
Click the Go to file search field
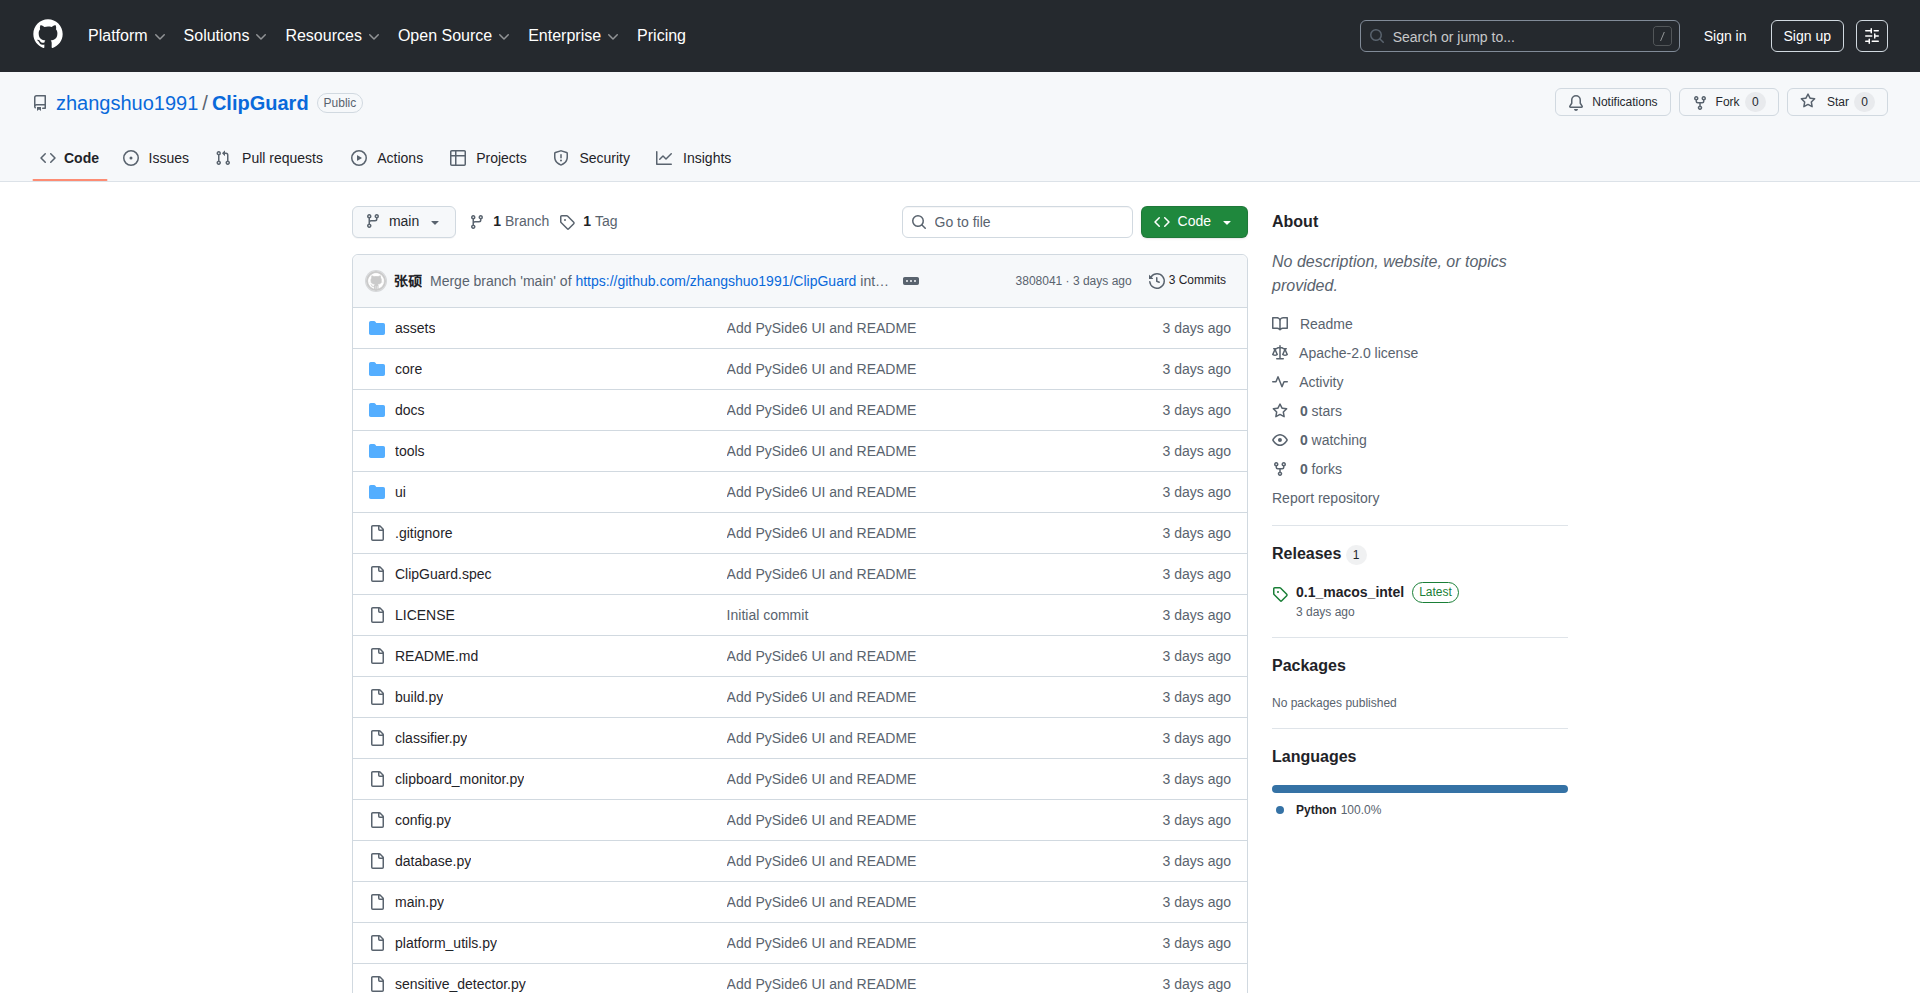[1017, 221]
